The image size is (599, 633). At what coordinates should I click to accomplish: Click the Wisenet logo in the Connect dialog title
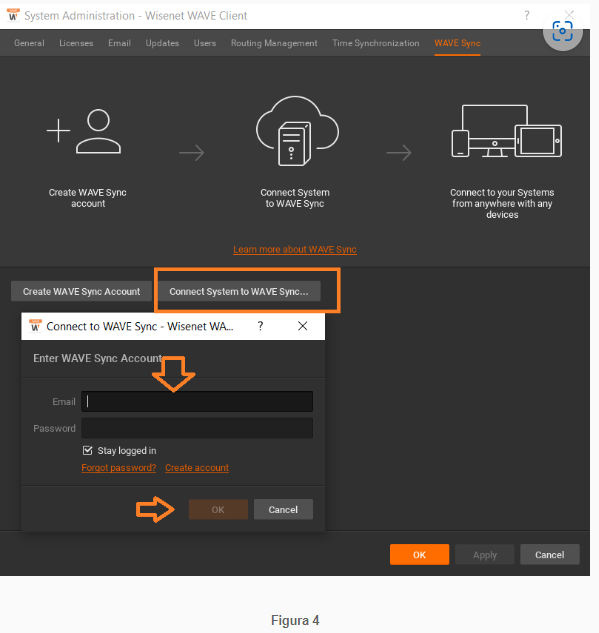(x=36, y=325)
